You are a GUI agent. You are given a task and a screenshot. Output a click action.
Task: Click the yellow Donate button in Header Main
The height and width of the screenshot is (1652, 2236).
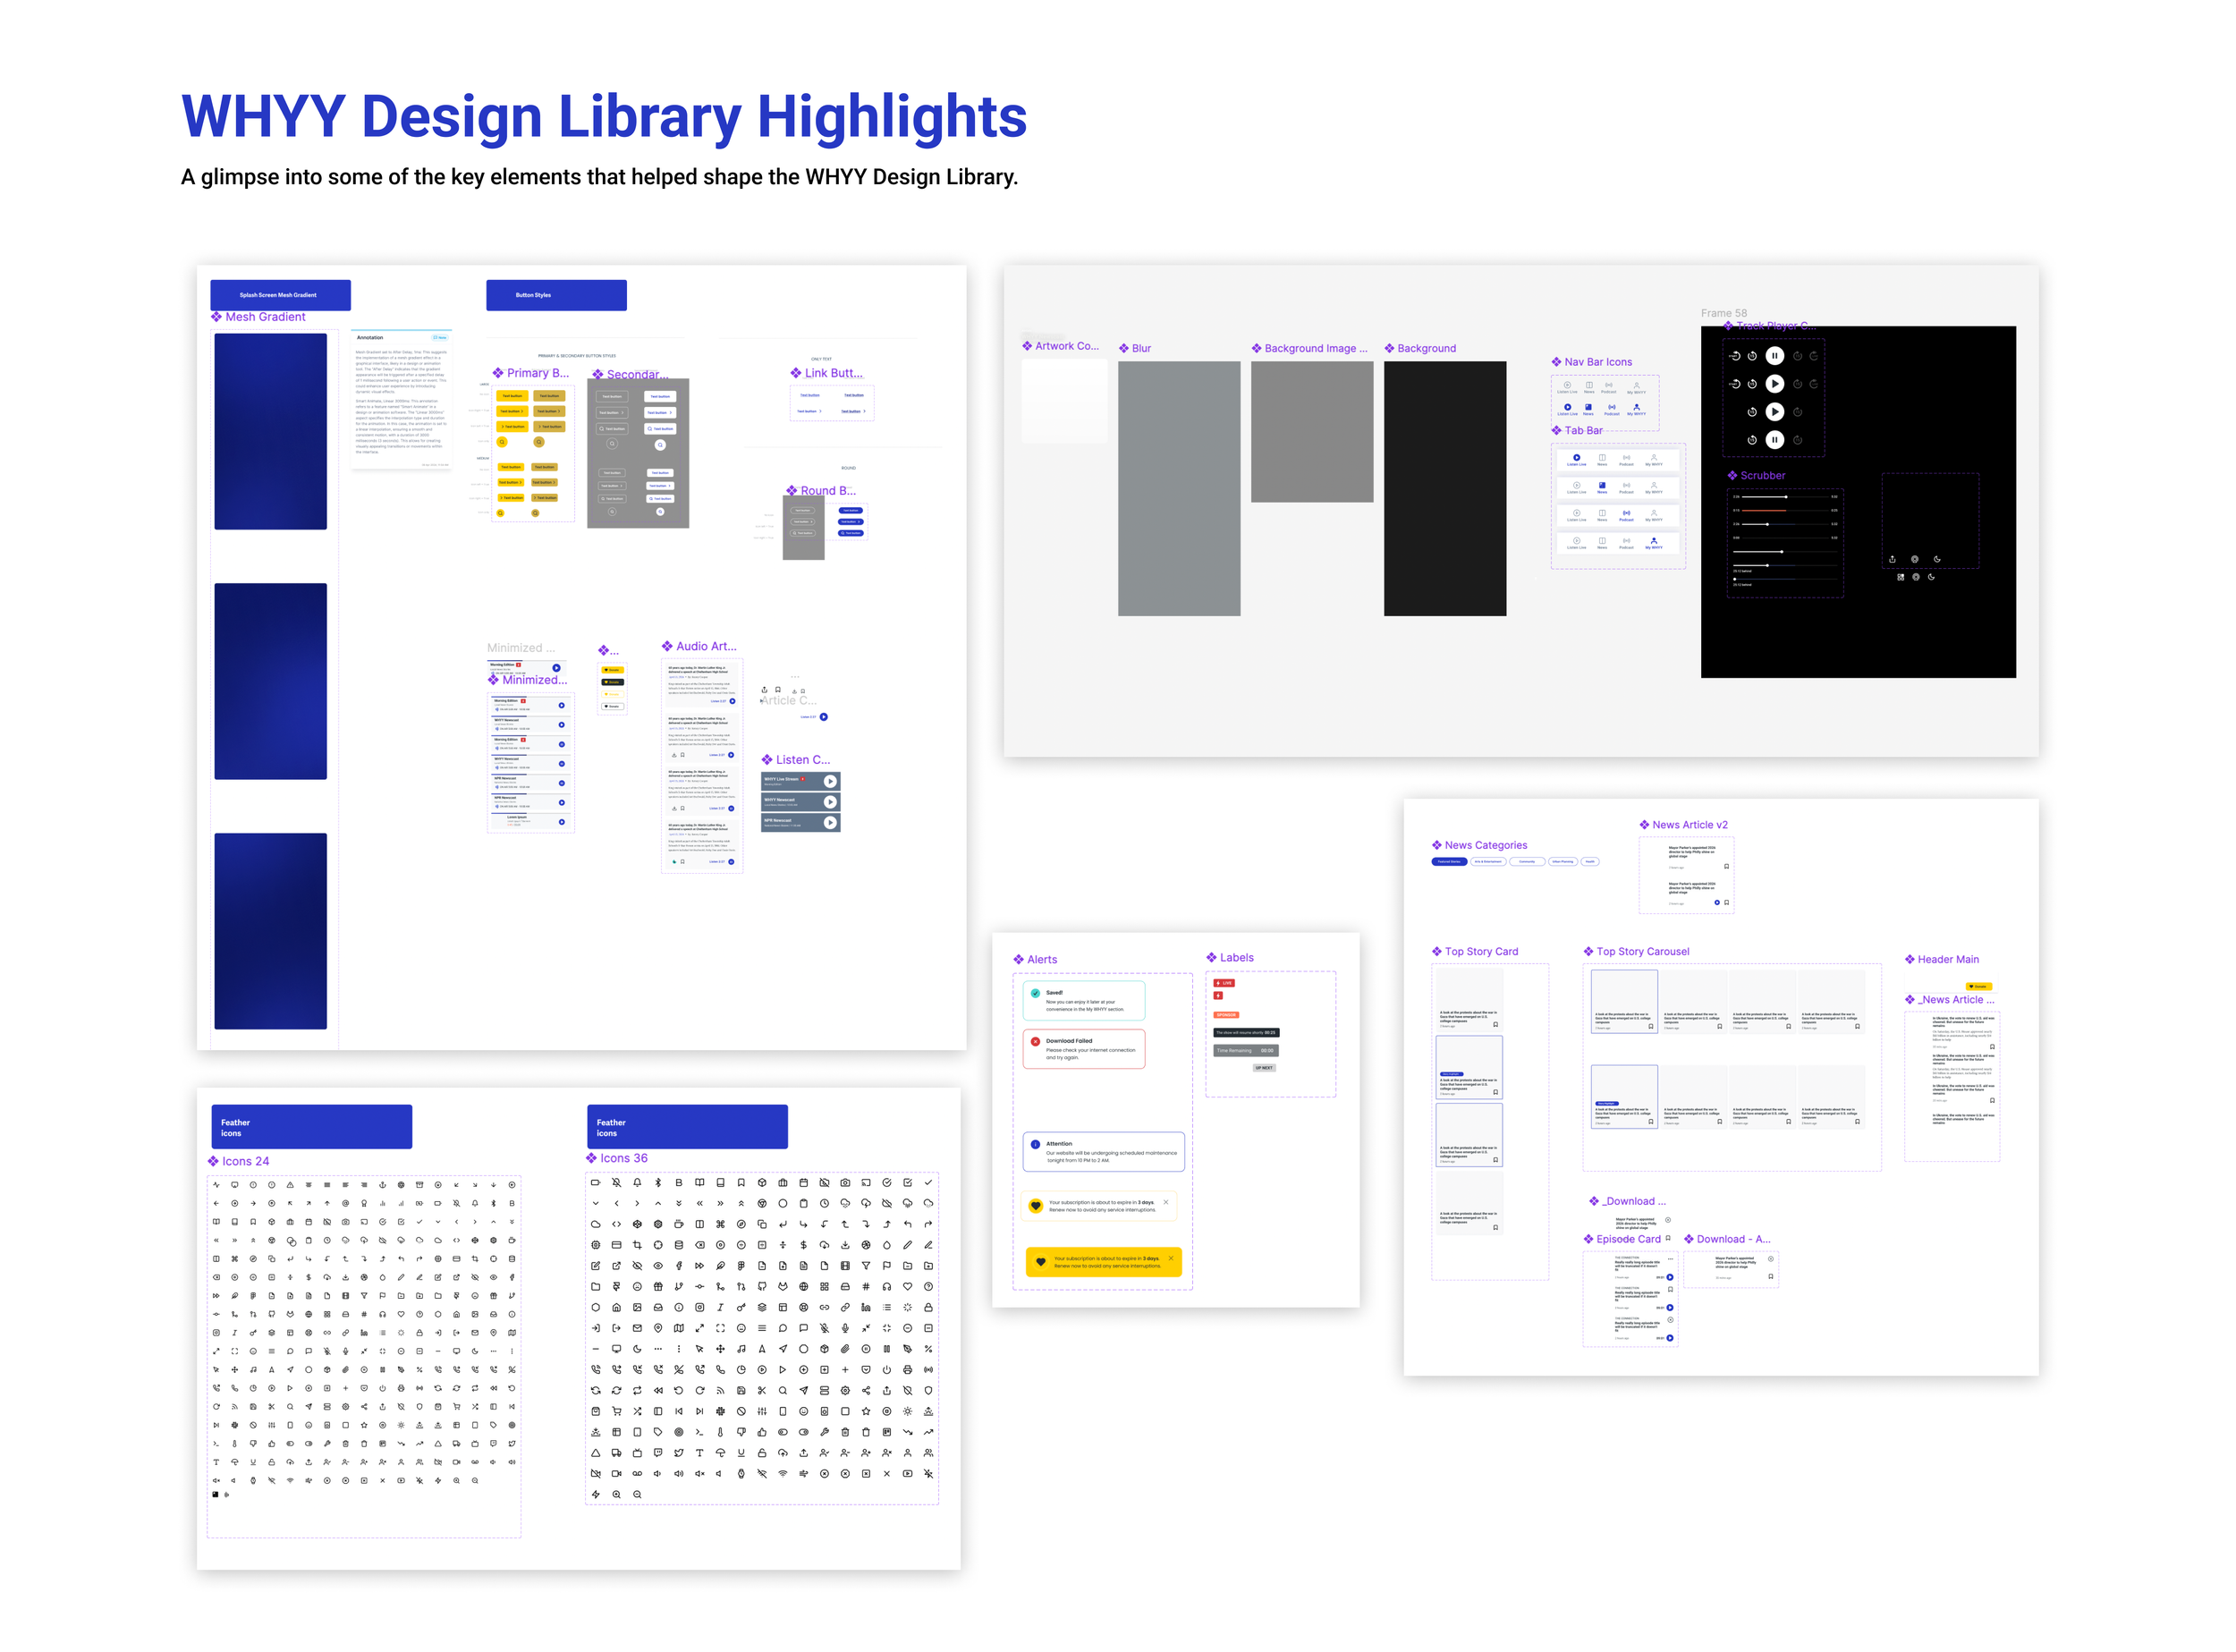pyautogui.click(x=1979, y=986)
